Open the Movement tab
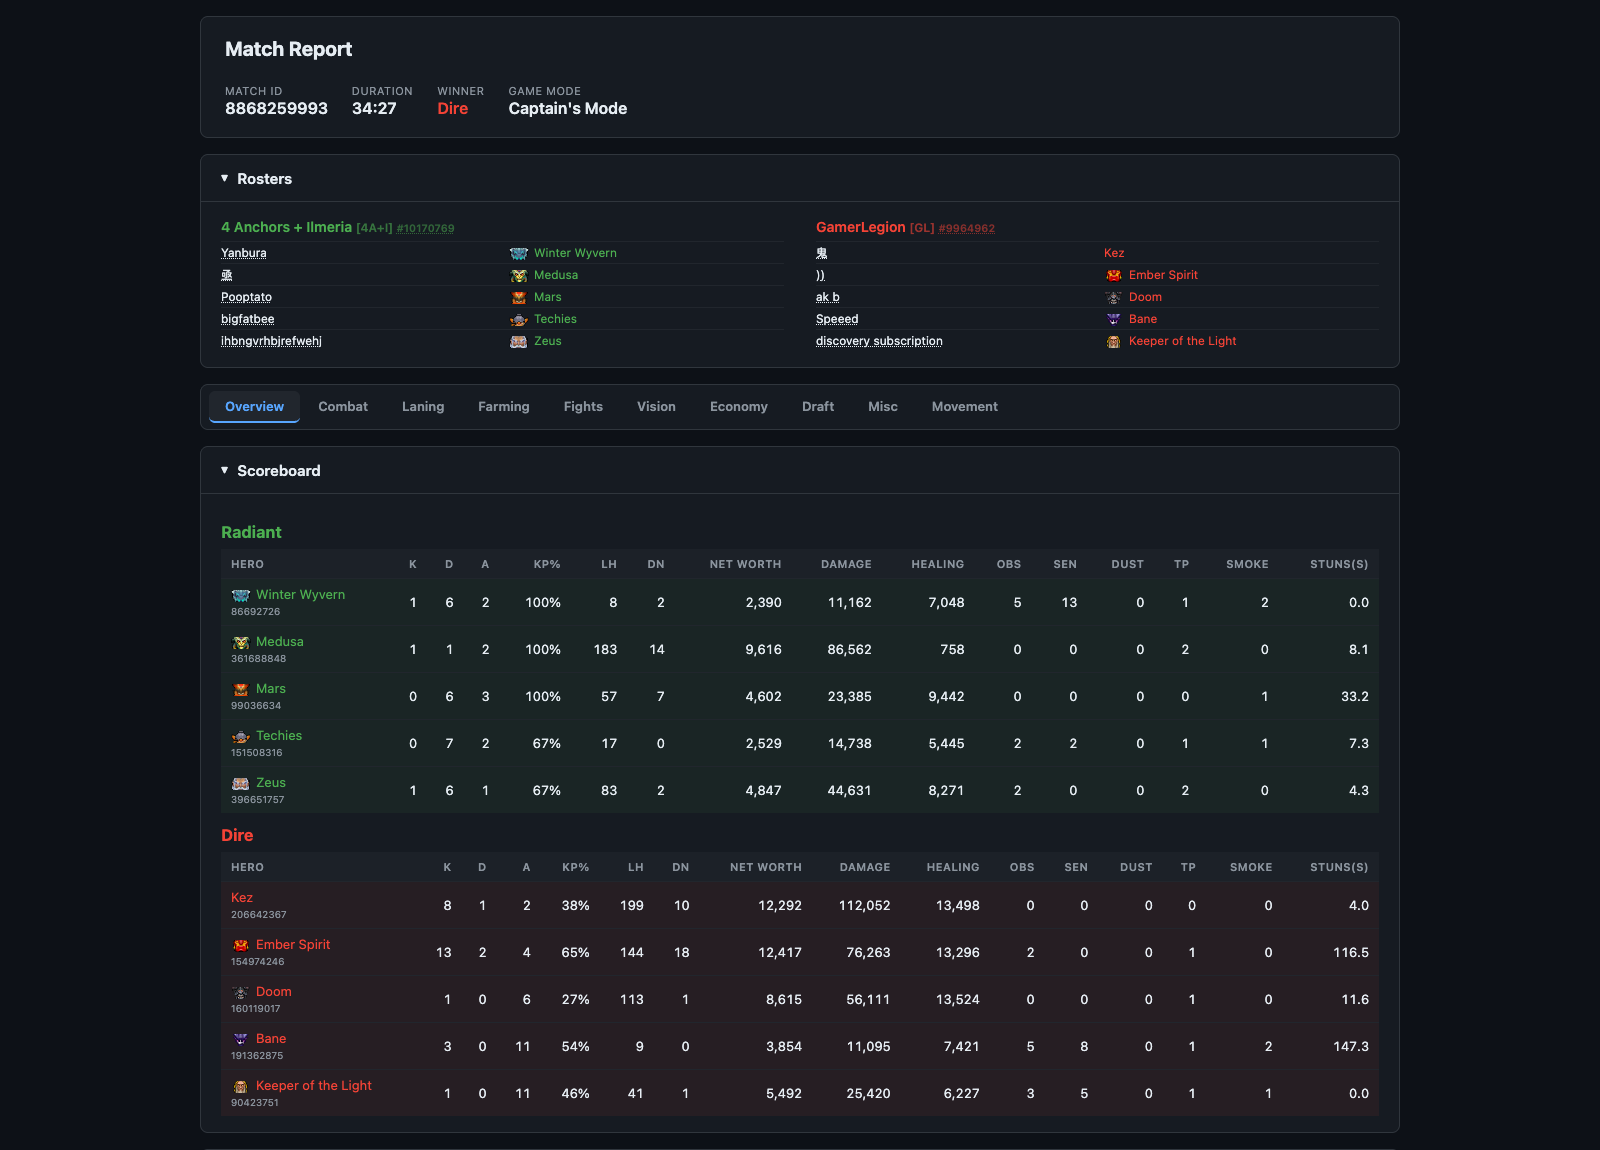Screen dimensions: 1600x1150 [x=965, y=407]
